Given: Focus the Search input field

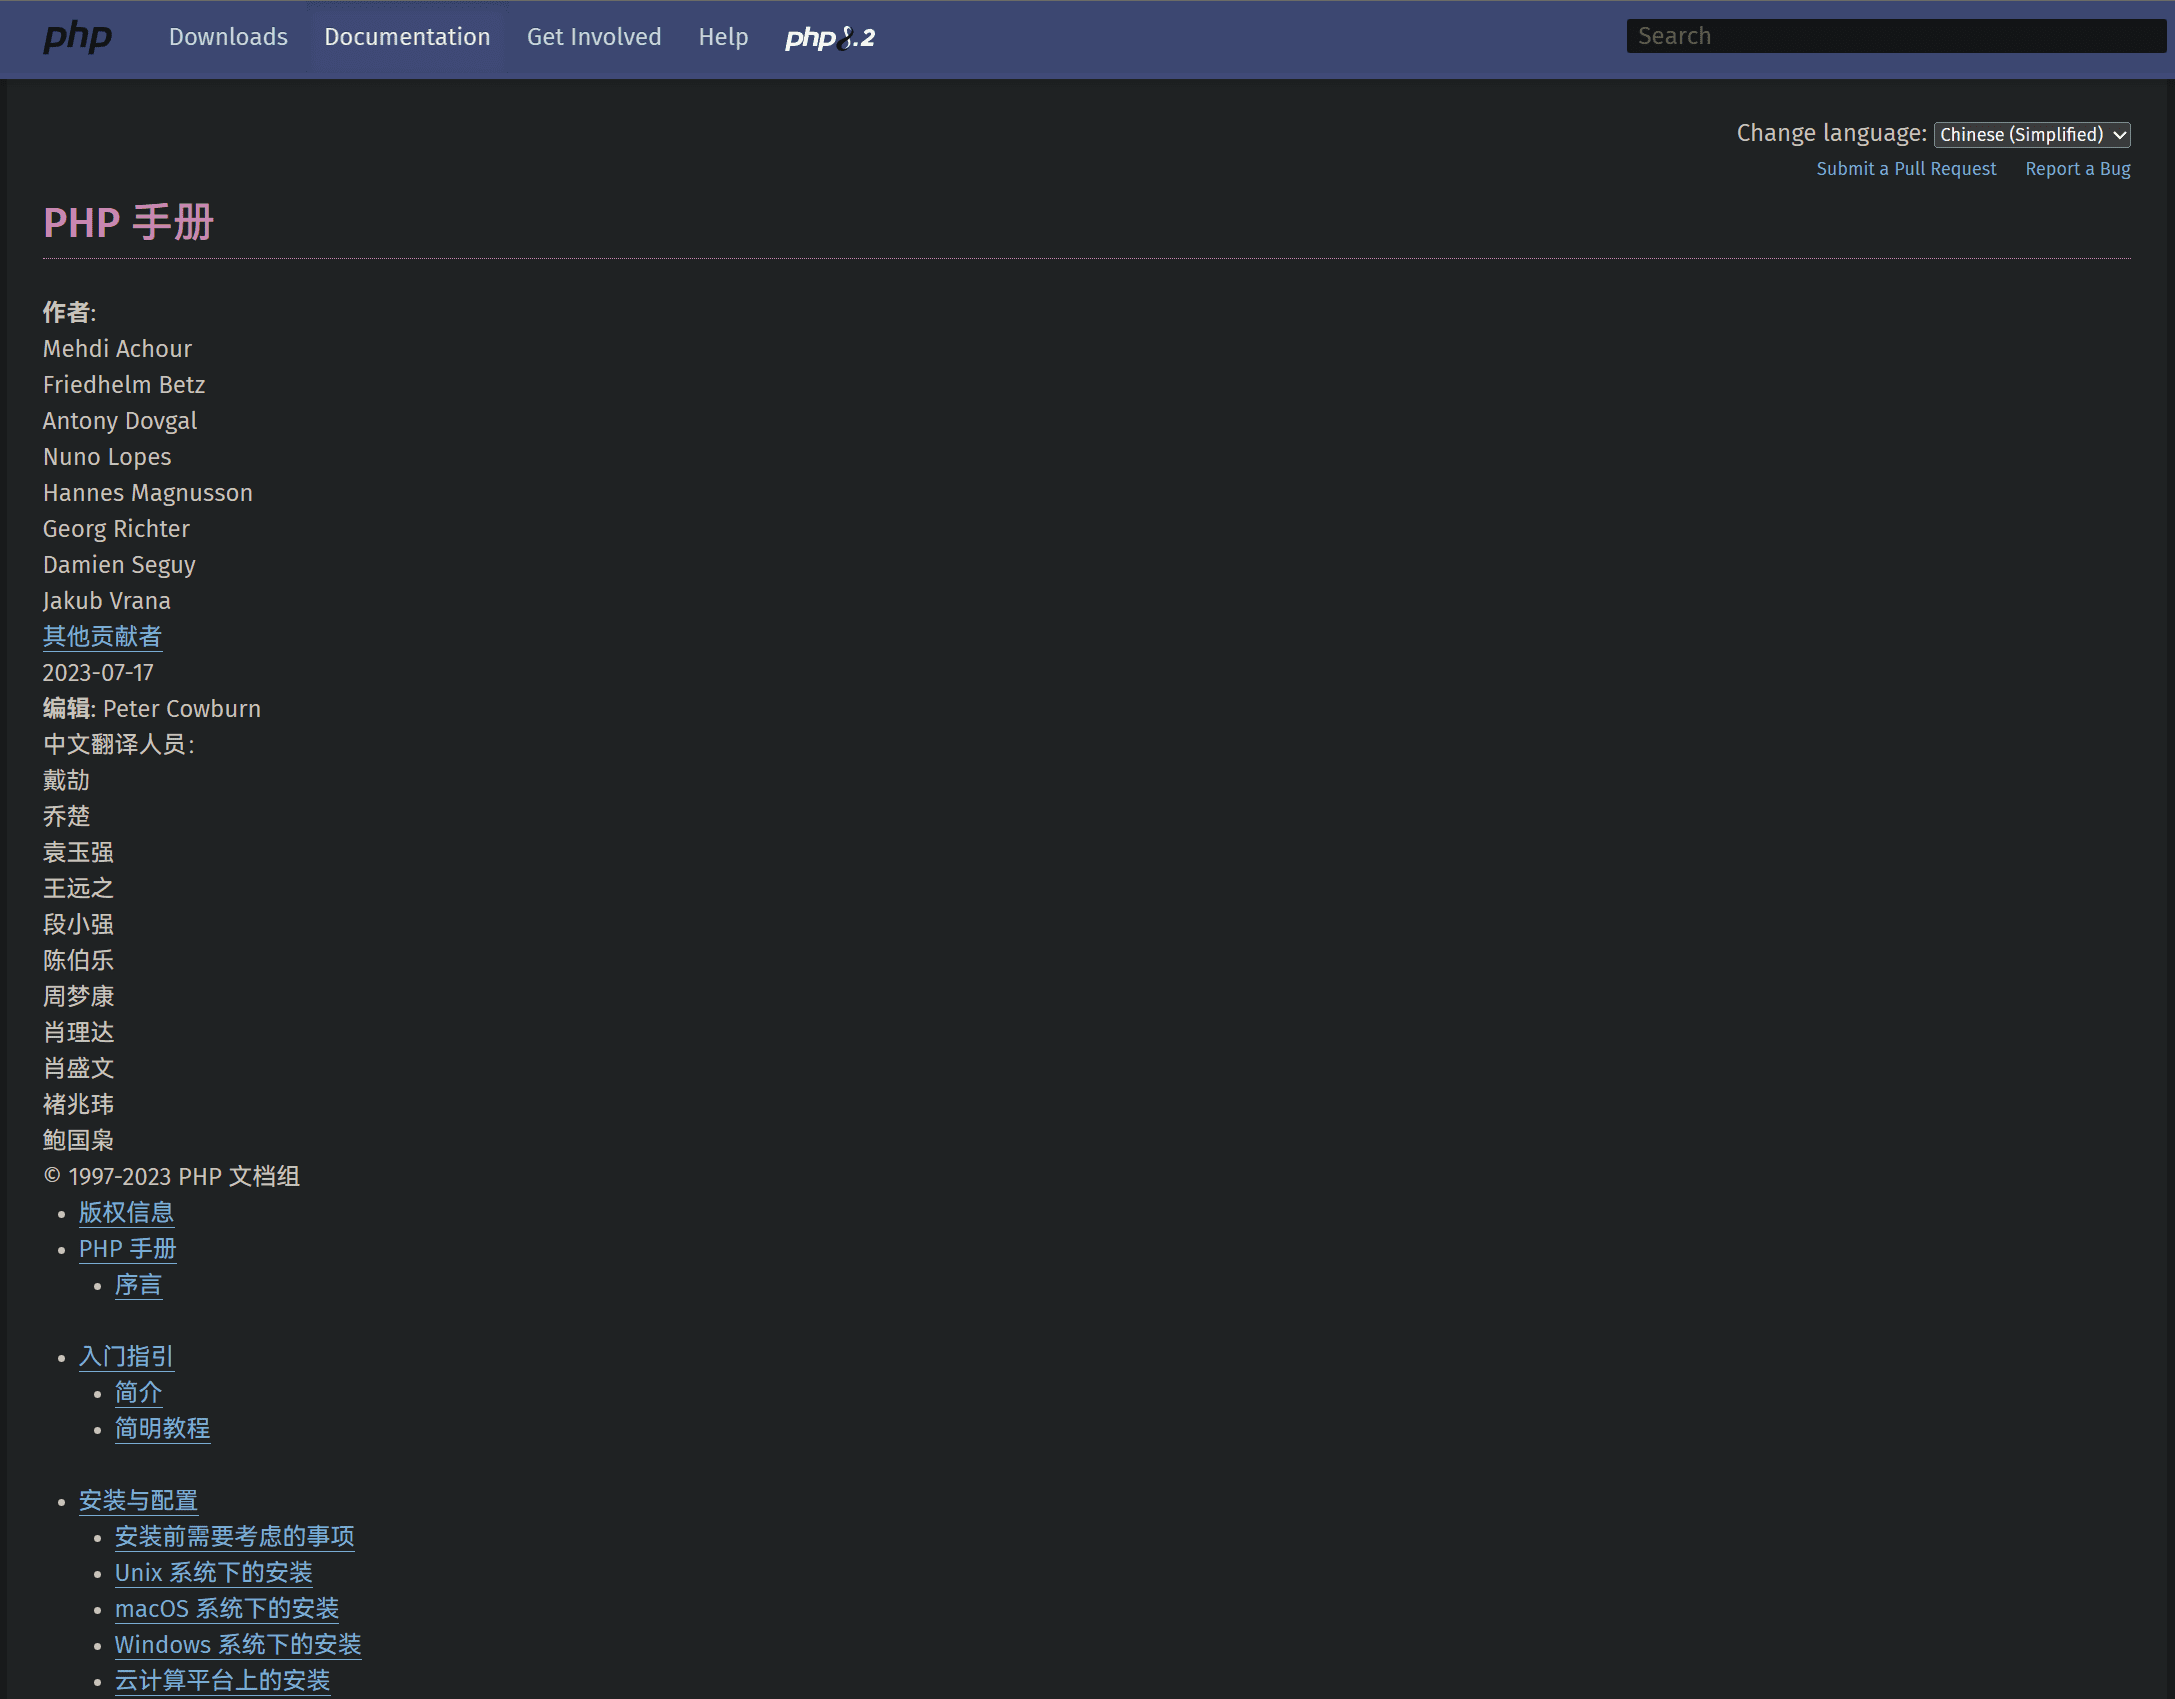Looking at the screenshot, I should [1895, 36].
